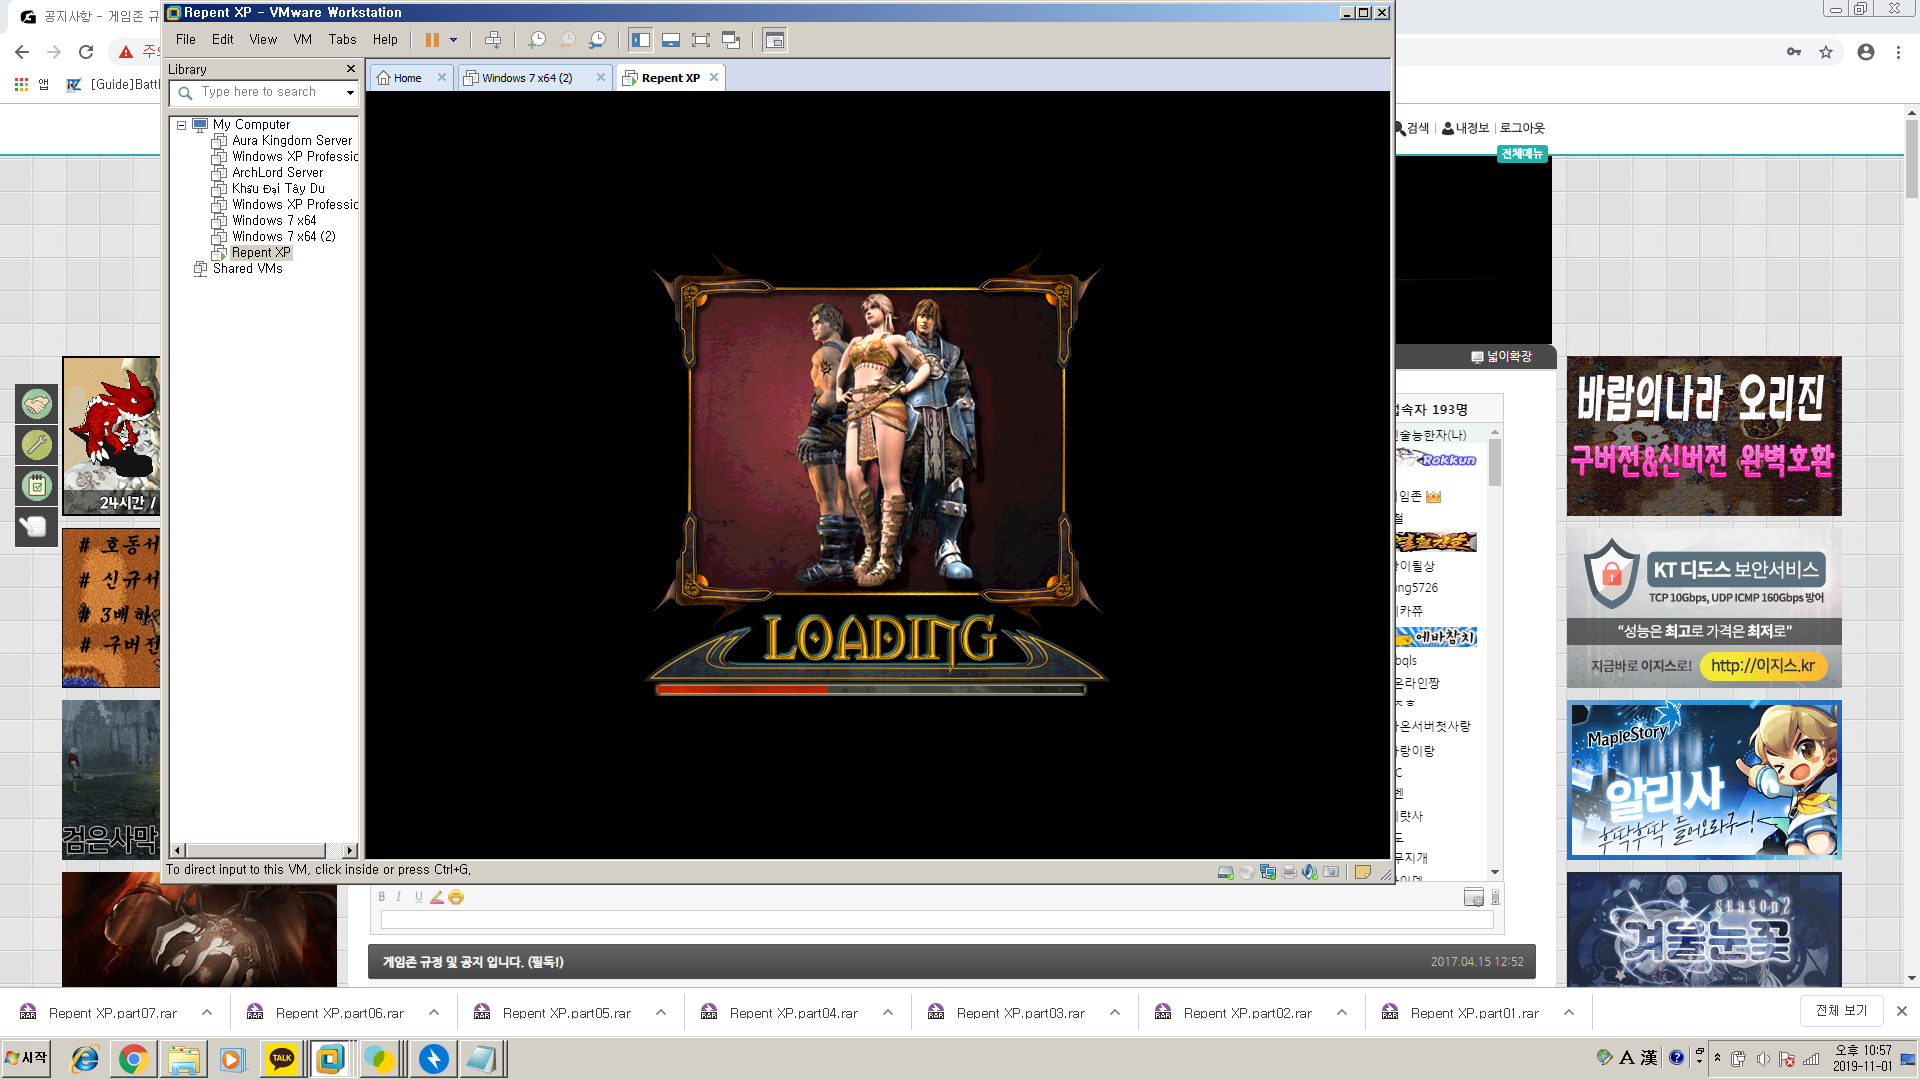Toggle the console view toolbar button
Viewport: 1920px width, 1080px height.
tap(774, 40)
